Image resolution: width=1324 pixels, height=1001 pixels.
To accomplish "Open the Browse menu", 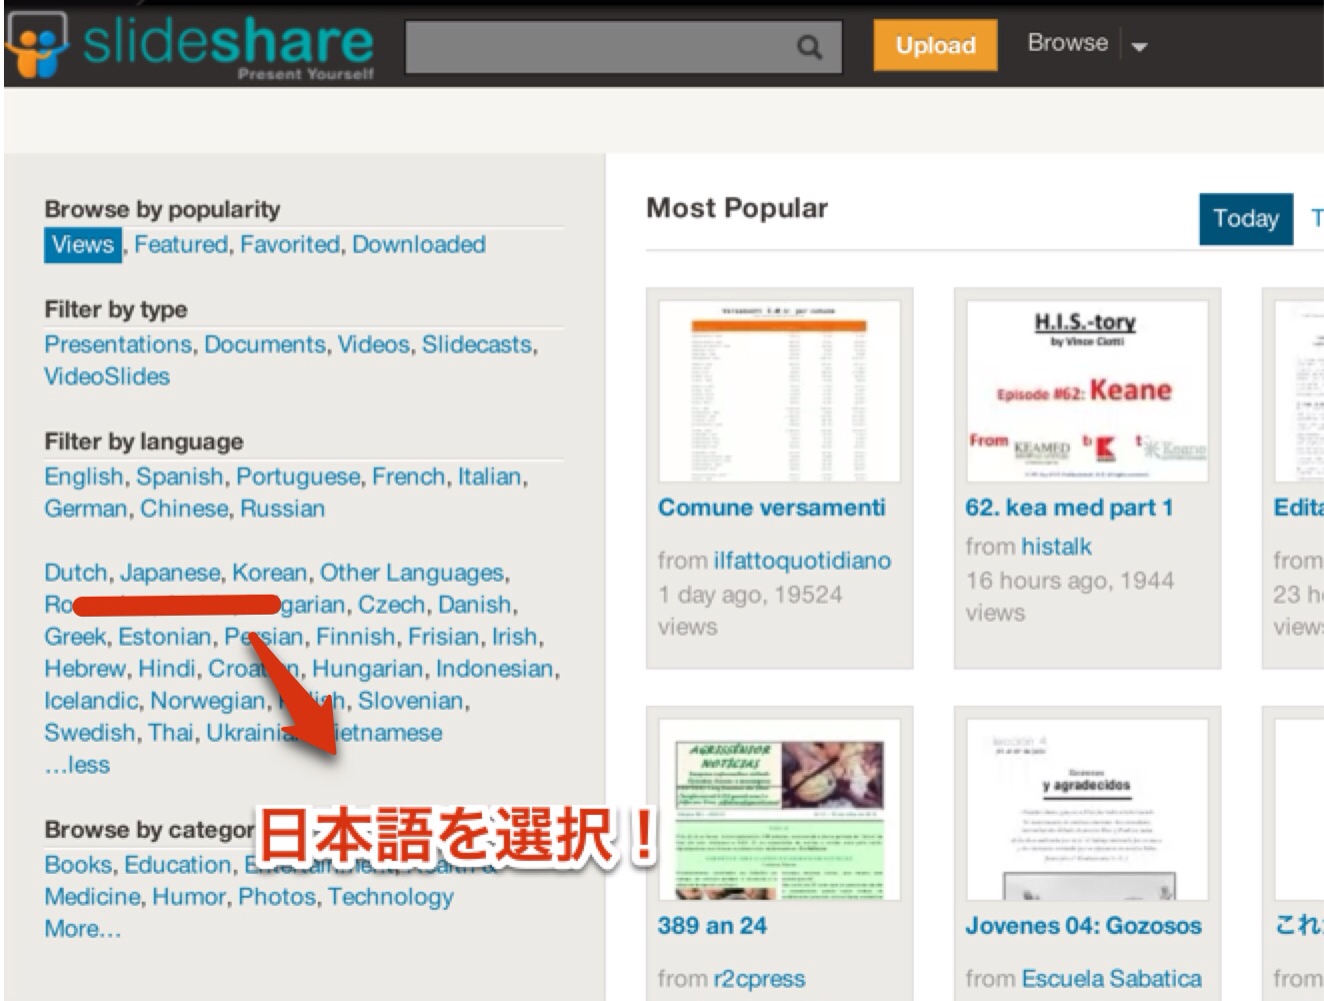I will pyautogui.click(x=1067, y=43).
